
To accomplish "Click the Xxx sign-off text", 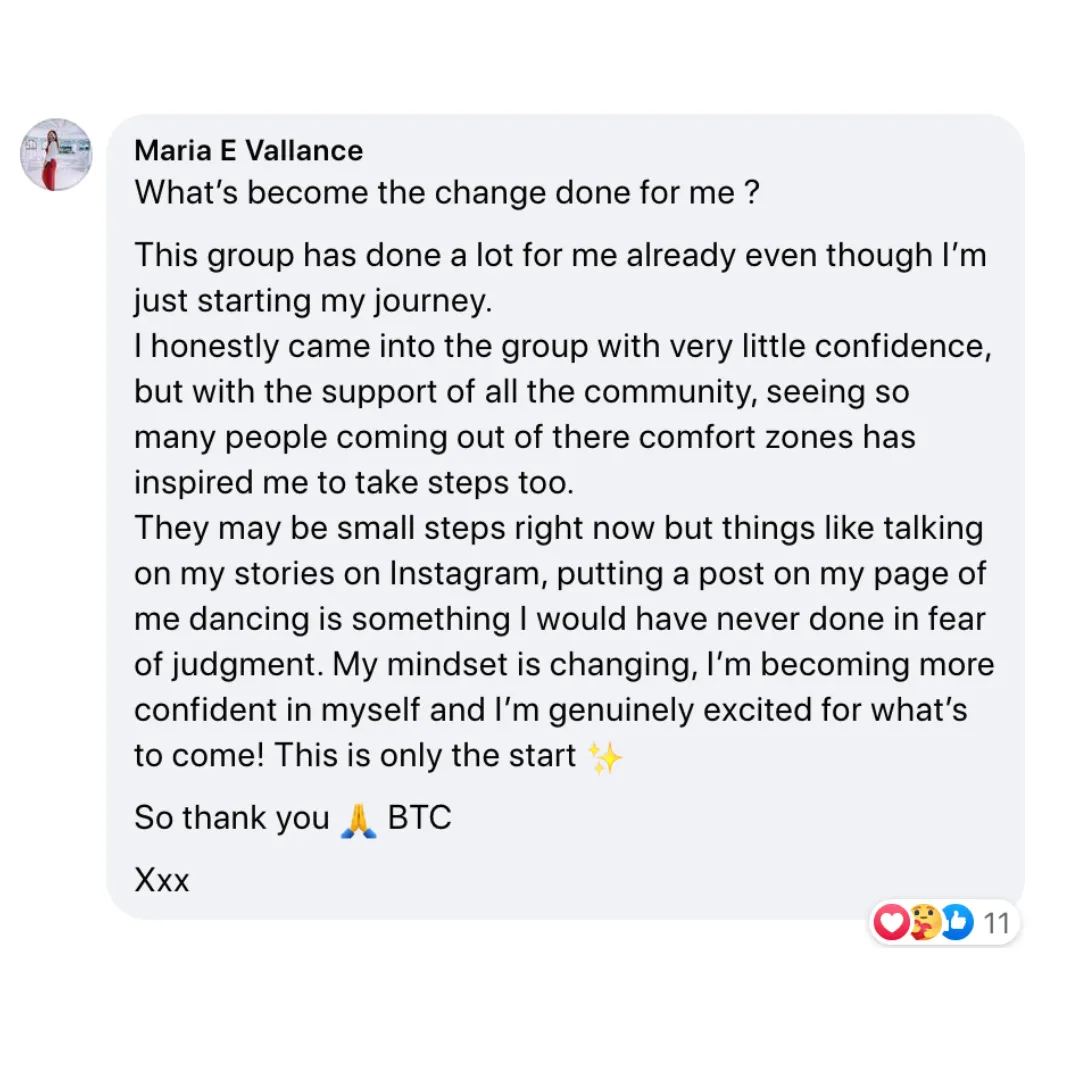I will (162, 880).
